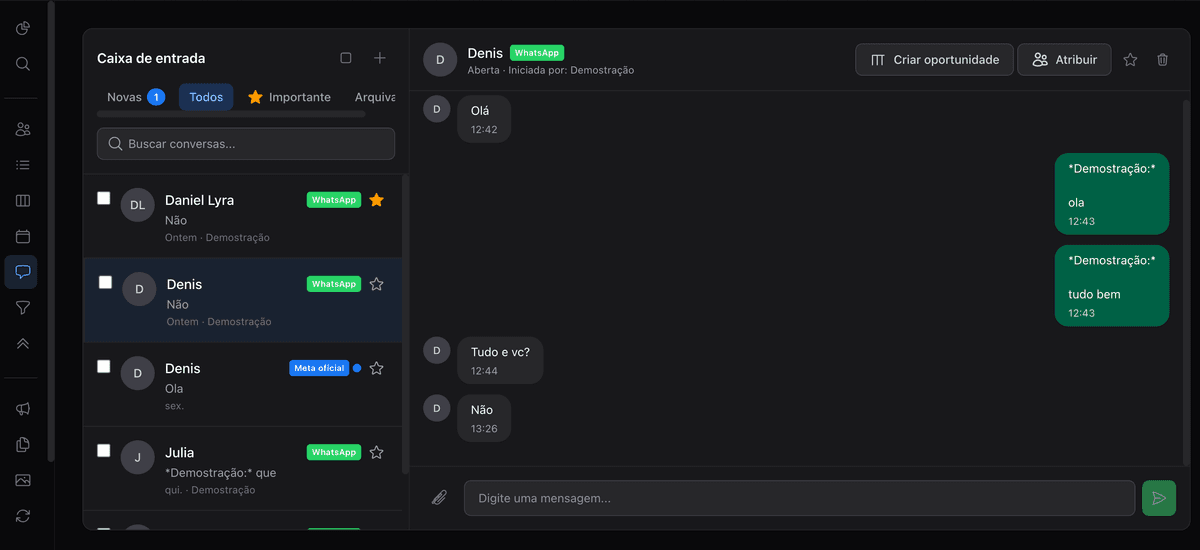Screen dimensions: 1200x550
Task: Star the conversation in the chat header
Action: pos(1130,60)
